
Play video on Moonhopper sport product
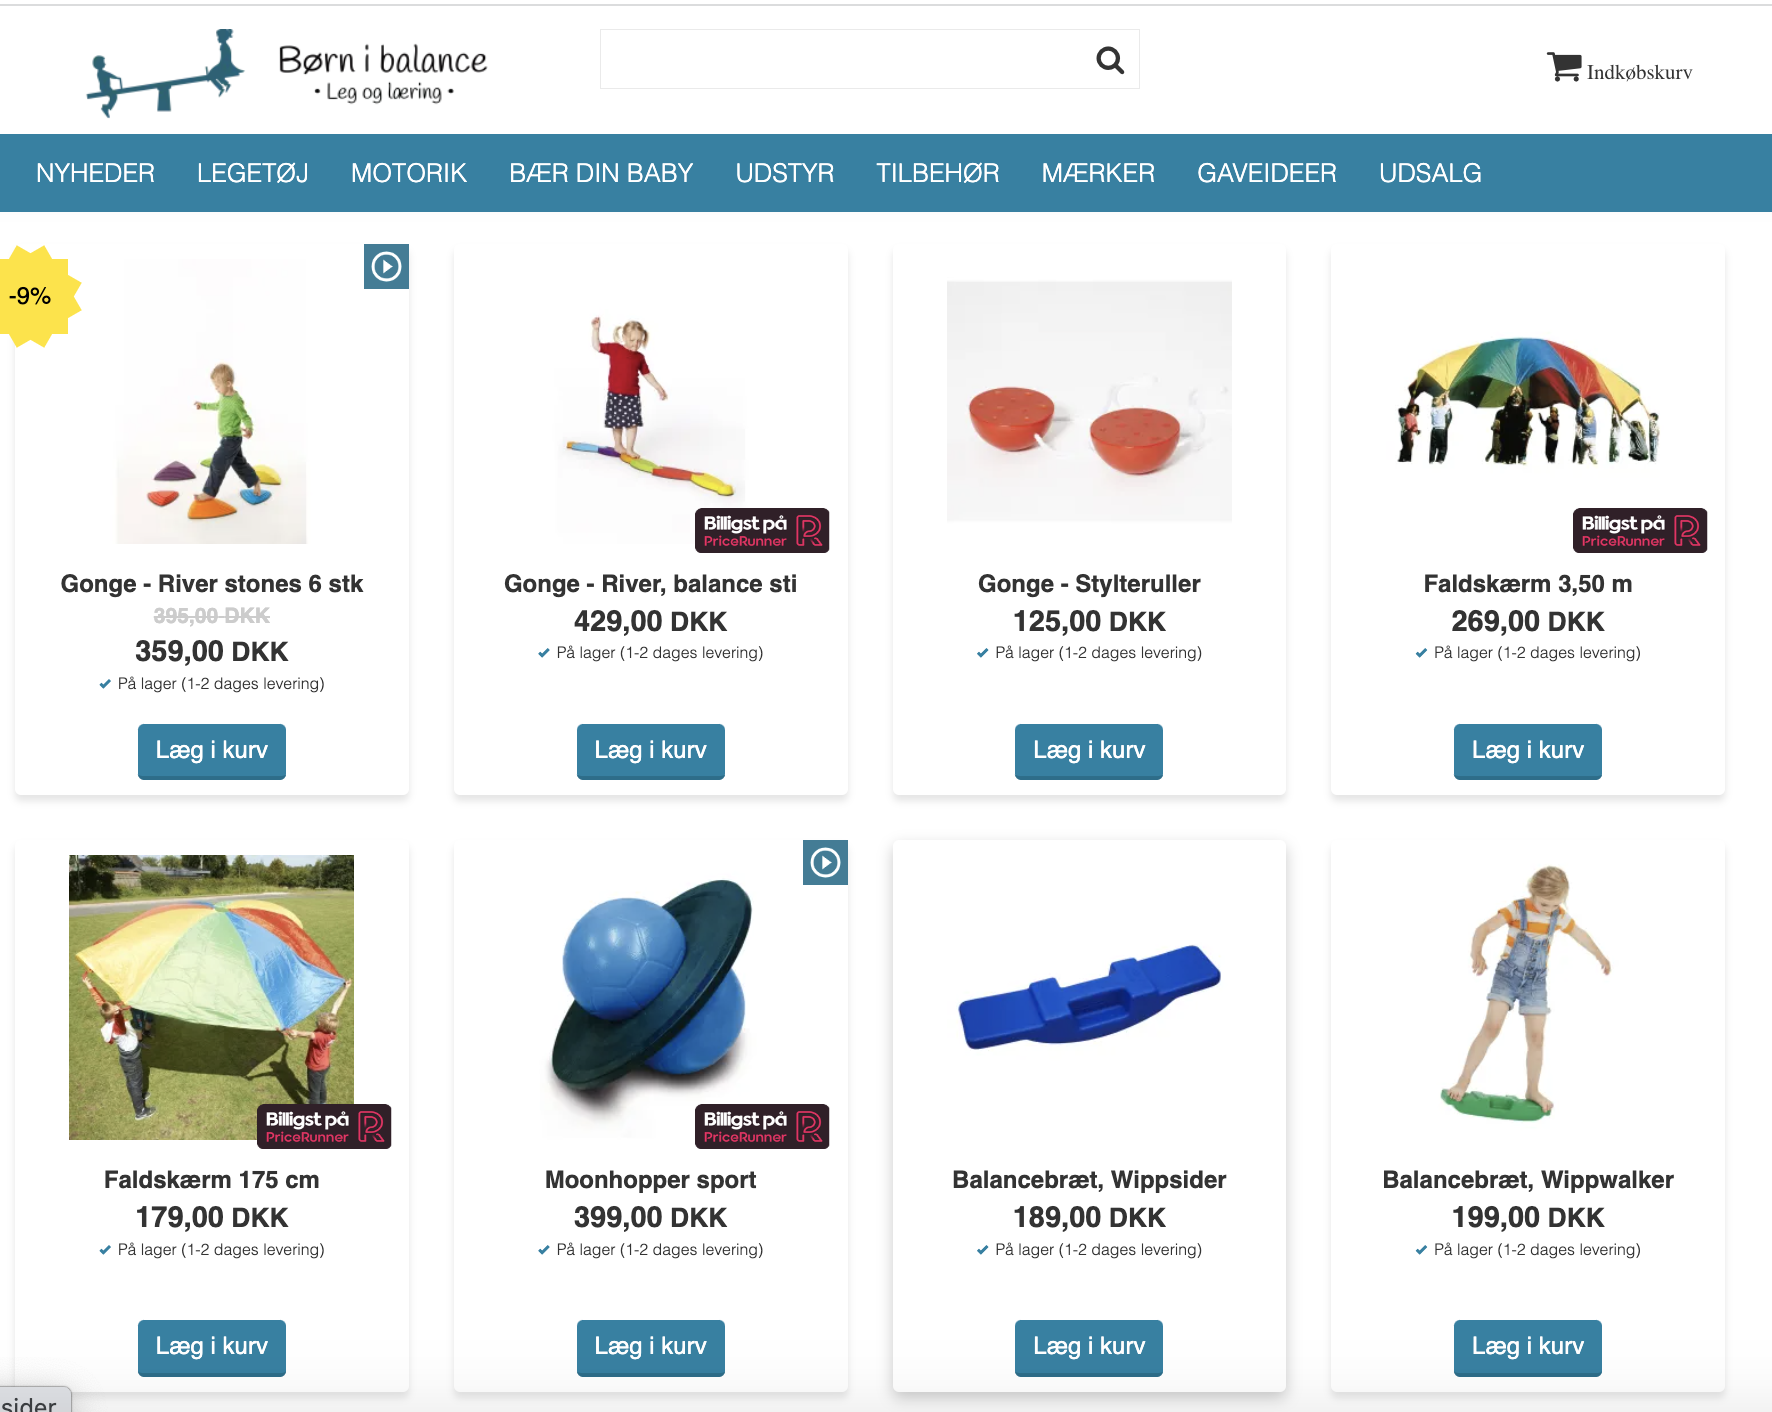(825, 862)
